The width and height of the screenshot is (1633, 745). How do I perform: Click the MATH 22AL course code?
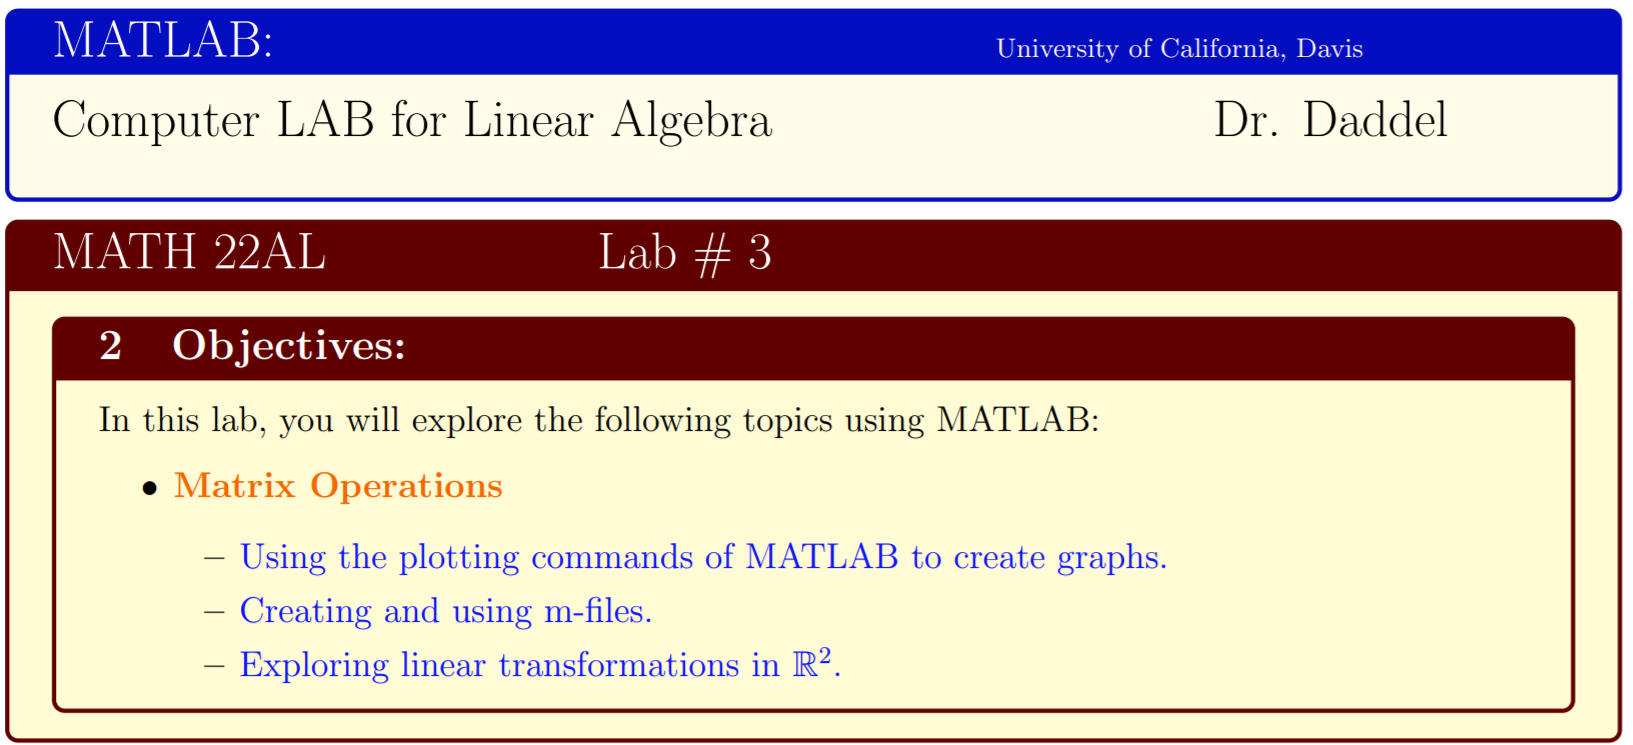(x=189, y=252)
